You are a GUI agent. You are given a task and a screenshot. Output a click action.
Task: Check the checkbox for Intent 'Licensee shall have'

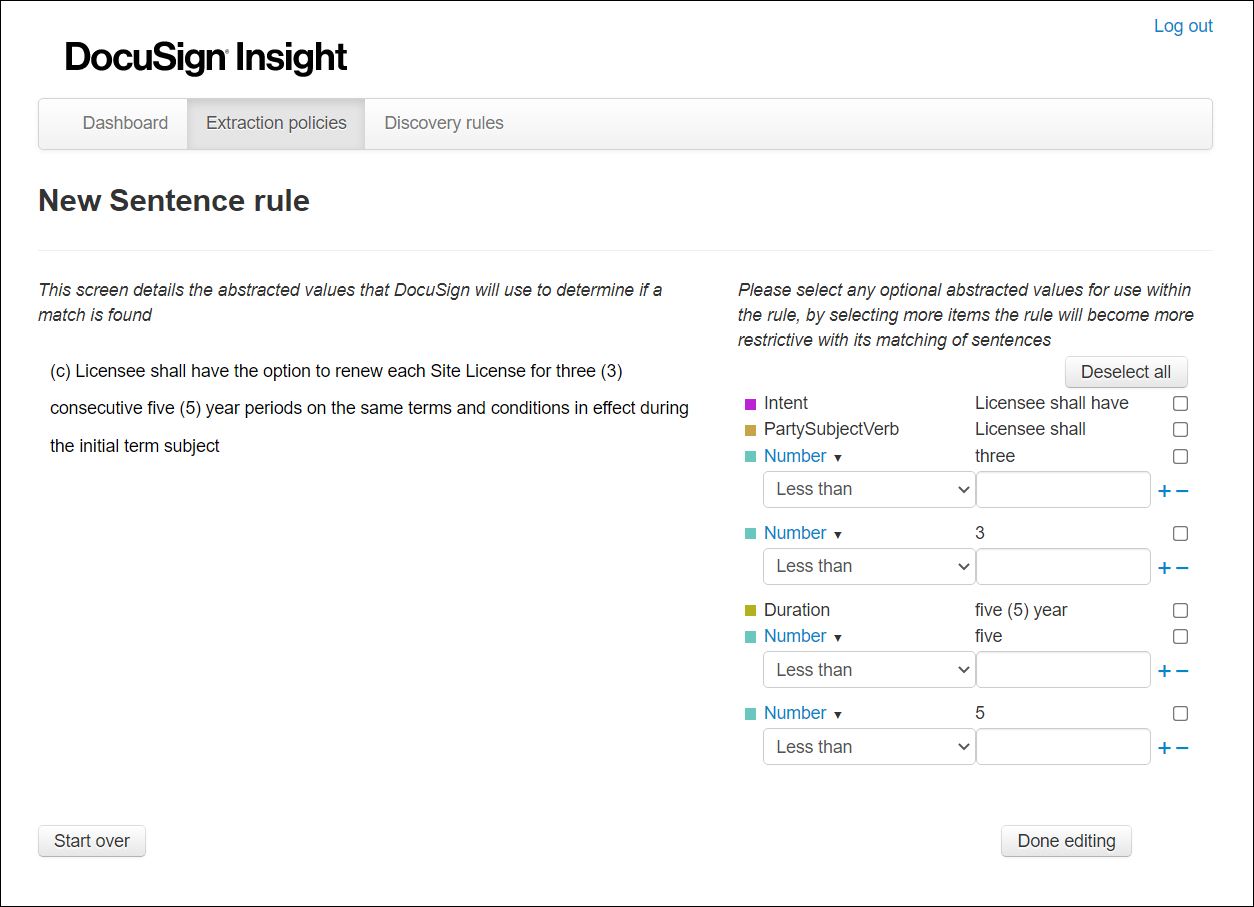coord(1180,403)
